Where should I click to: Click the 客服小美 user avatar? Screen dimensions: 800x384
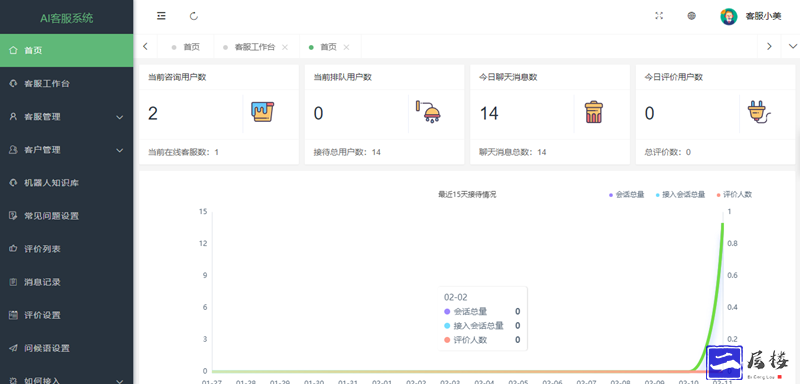click(x=729, y=16)
